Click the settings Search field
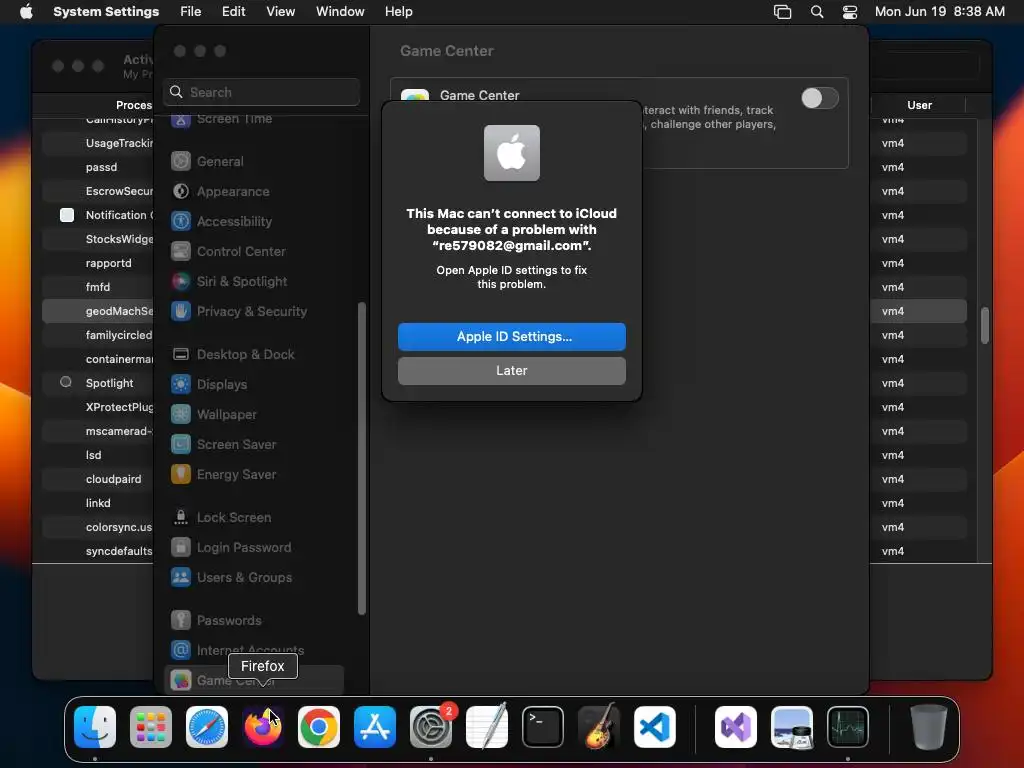This screenshot has height=768, width=1024. (261, 92)
